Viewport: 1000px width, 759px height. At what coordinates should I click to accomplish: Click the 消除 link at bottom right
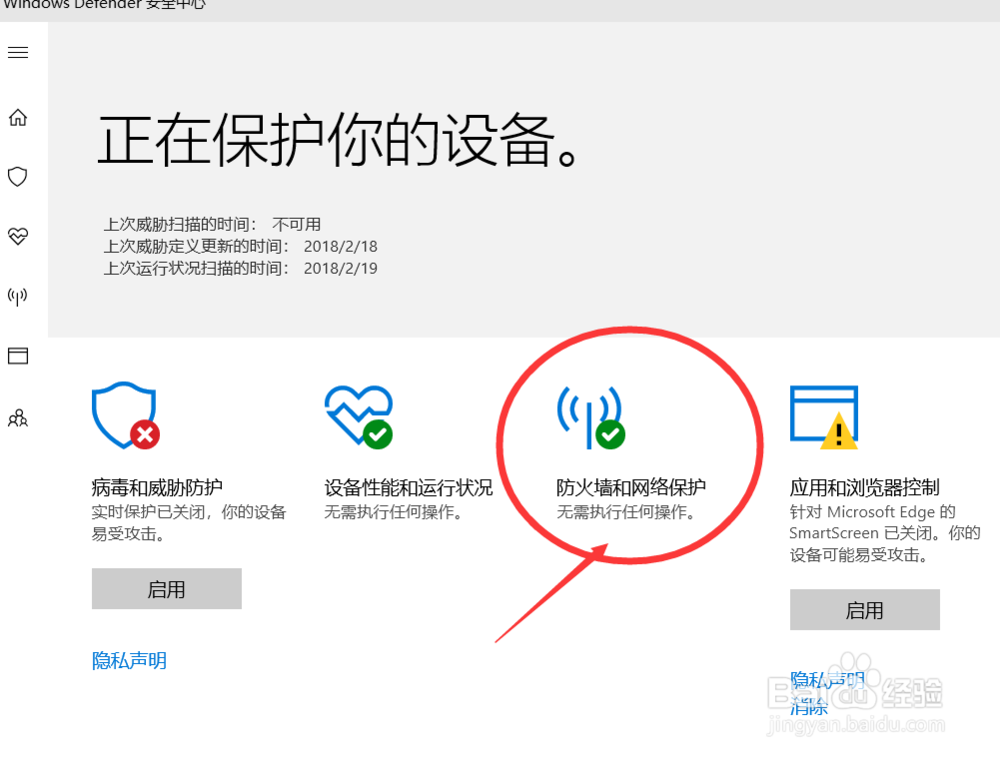click(x=808, y=707)
